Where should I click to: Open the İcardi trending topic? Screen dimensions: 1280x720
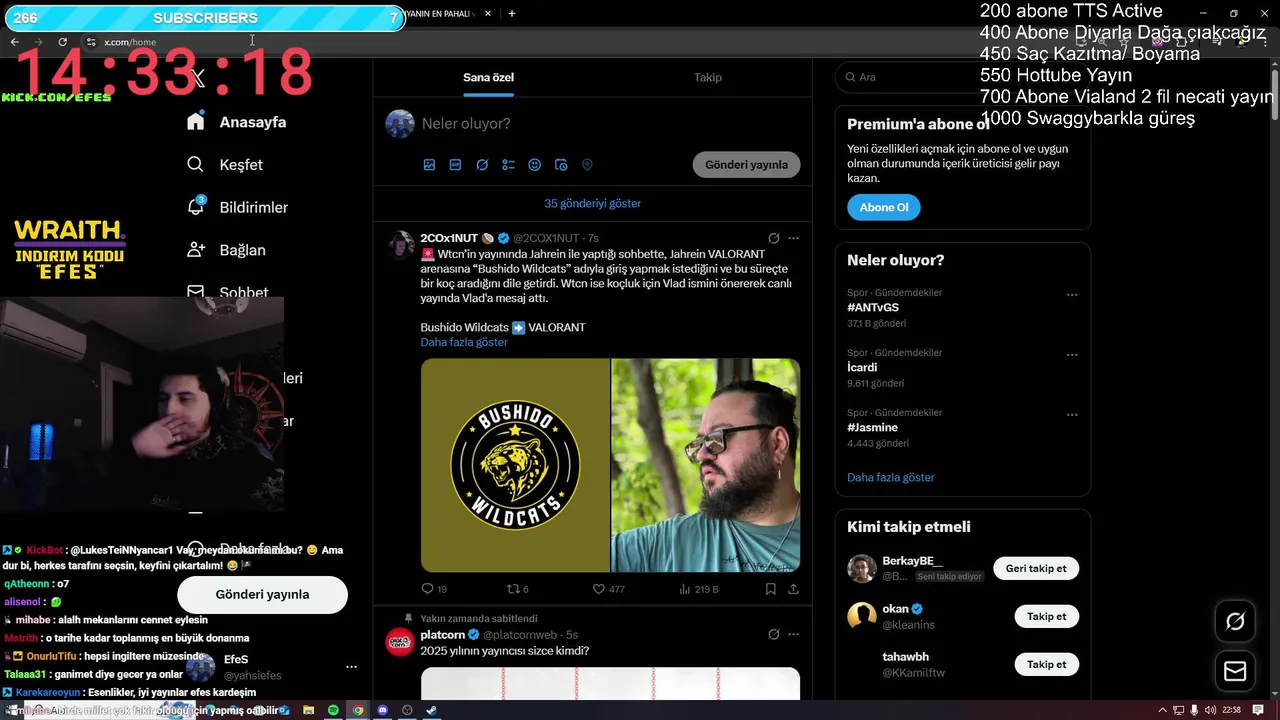[862, 367]
